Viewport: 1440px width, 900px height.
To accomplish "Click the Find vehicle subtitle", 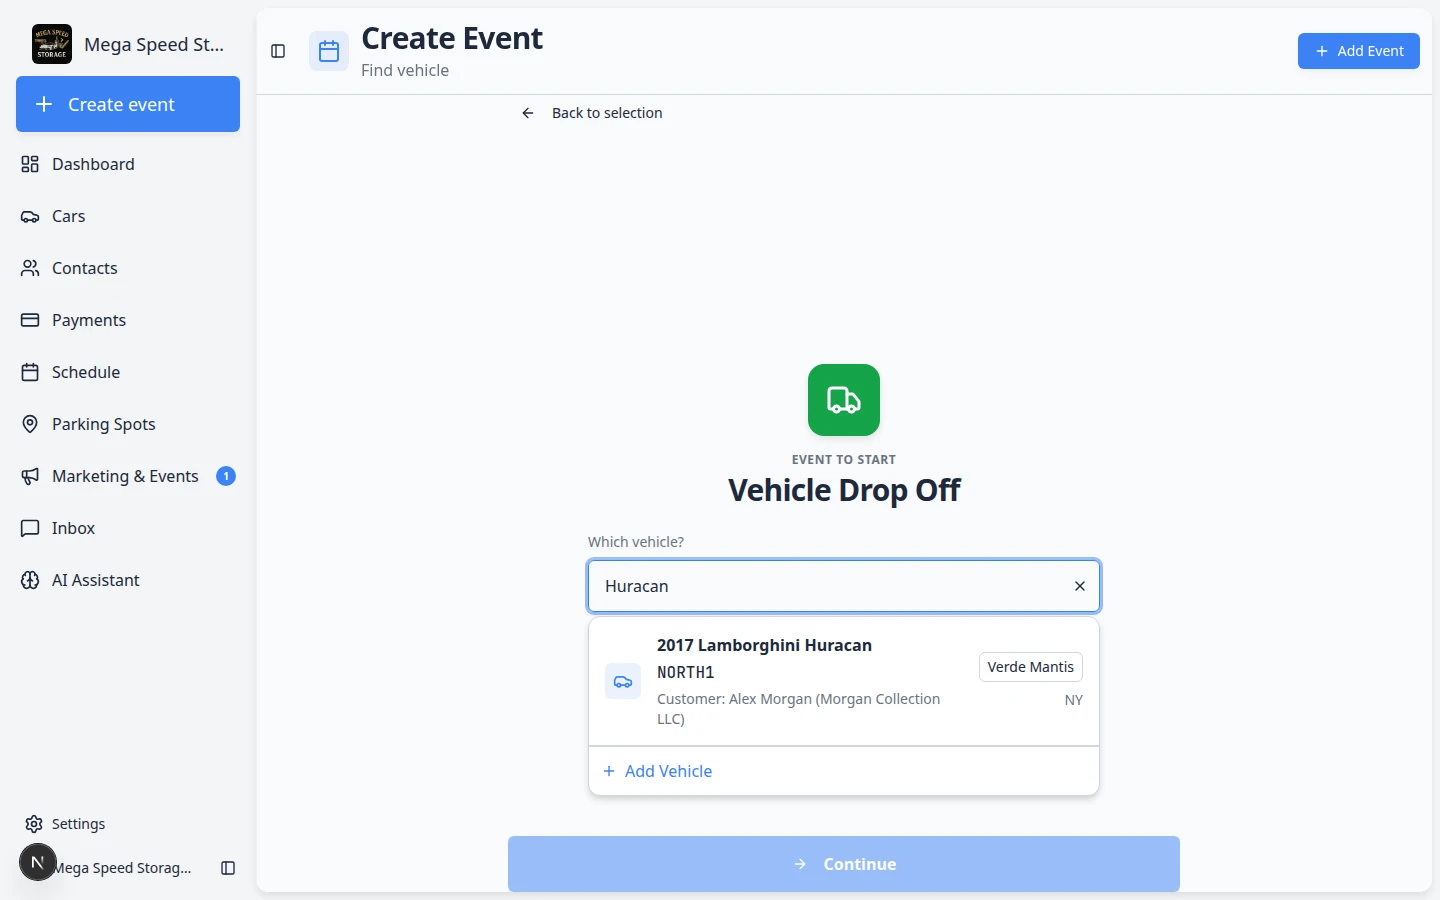I will (405, 70).
